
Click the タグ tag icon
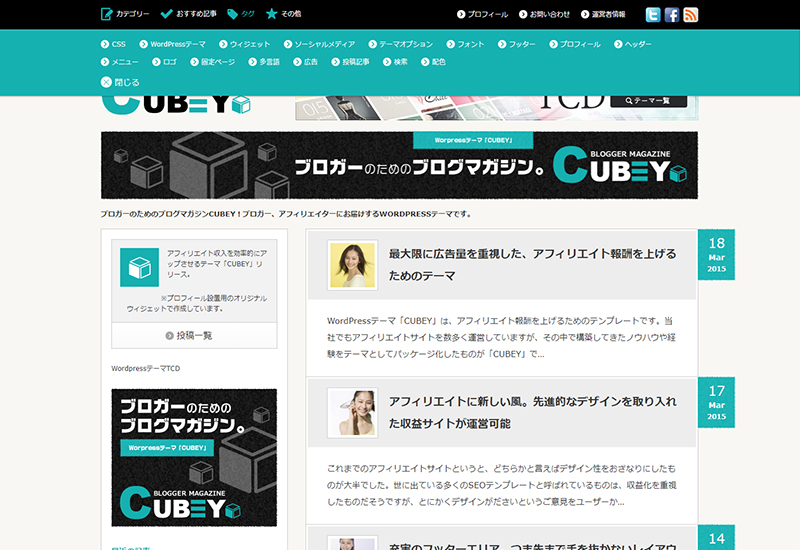(x=233, y=14)
